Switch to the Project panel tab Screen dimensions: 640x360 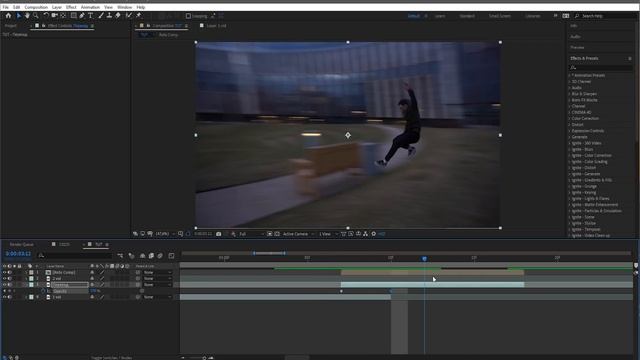point(11,26)
